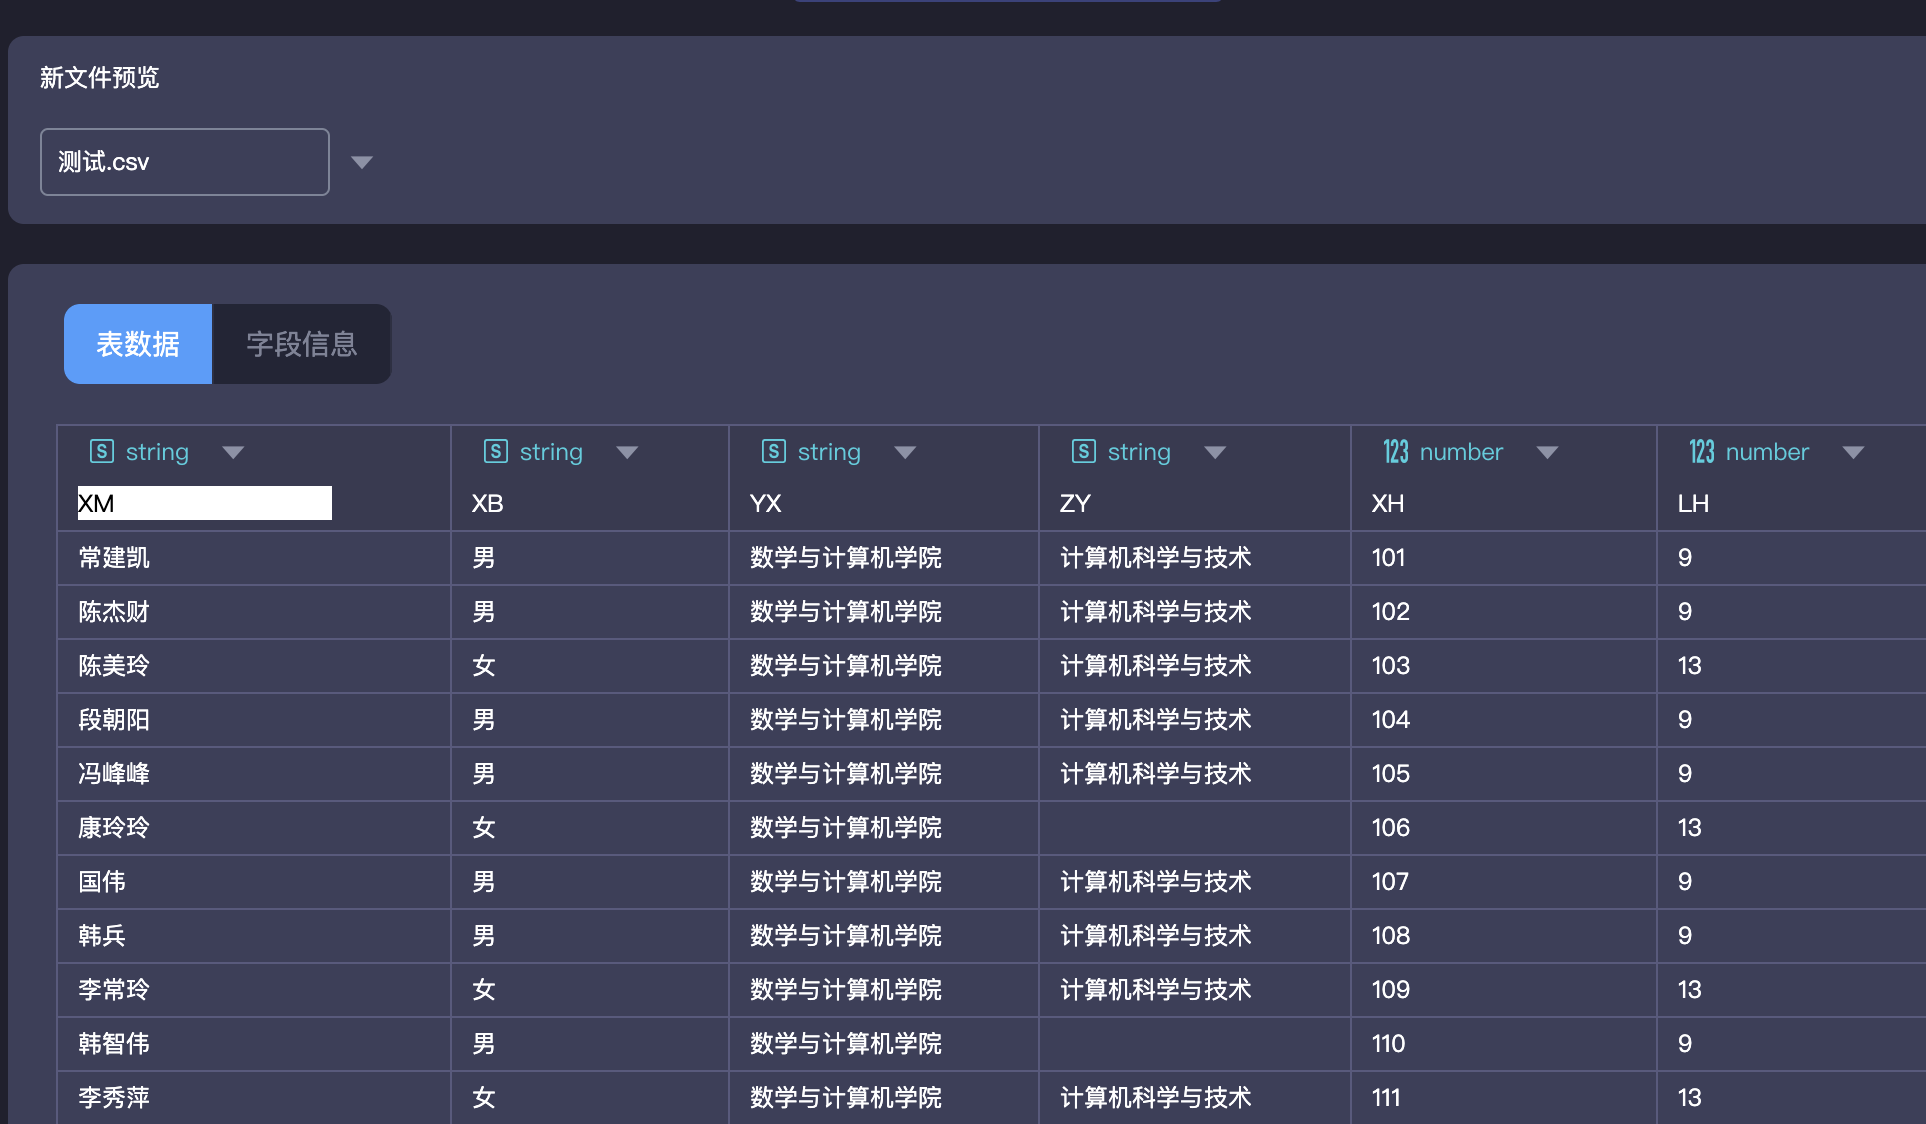Click the XH value 109
The width and height of the screenshot is (1926, 1124).
pyautogui.click(x=1390, y=990)
